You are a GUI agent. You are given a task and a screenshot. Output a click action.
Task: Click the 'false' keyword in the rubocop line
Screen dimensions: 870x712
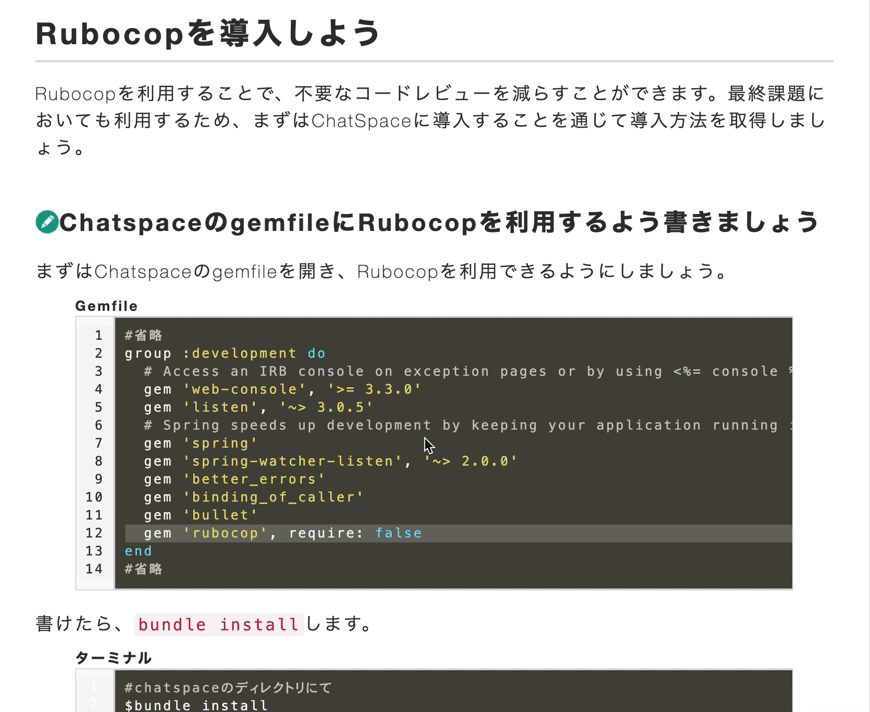(x=398, y=533)
